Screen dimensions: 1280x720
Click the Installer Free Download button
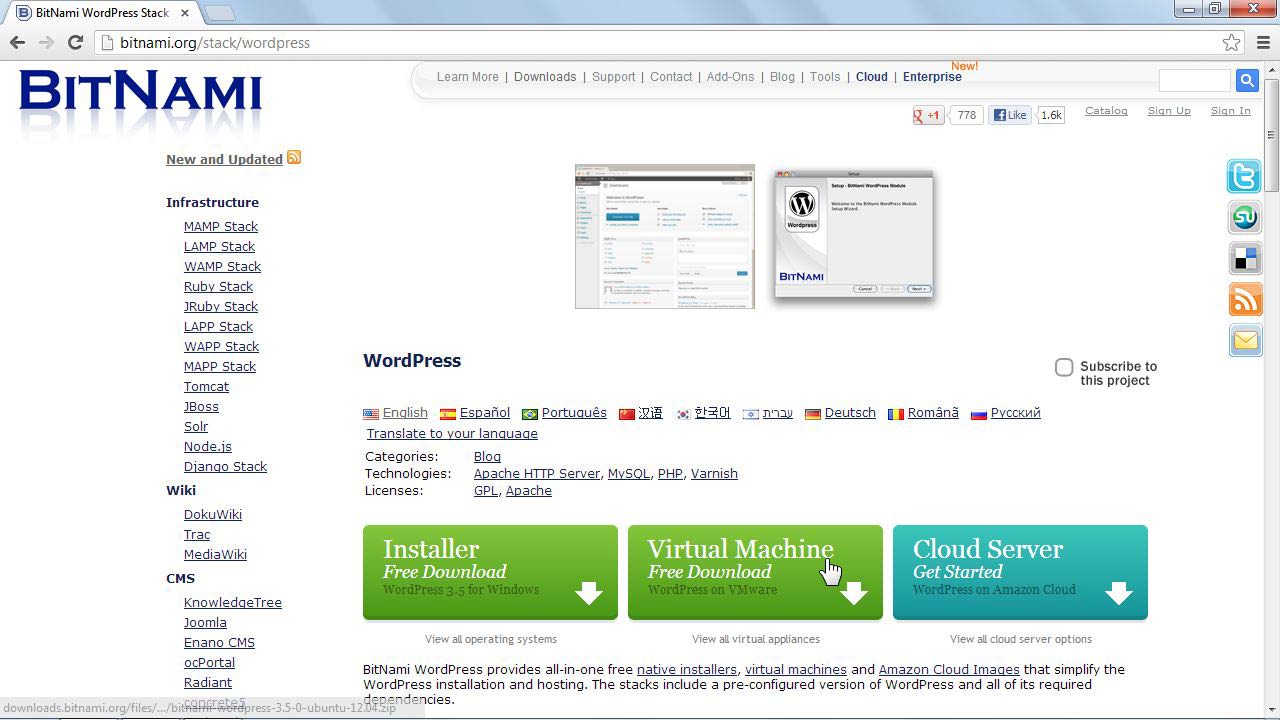(490, 572)
